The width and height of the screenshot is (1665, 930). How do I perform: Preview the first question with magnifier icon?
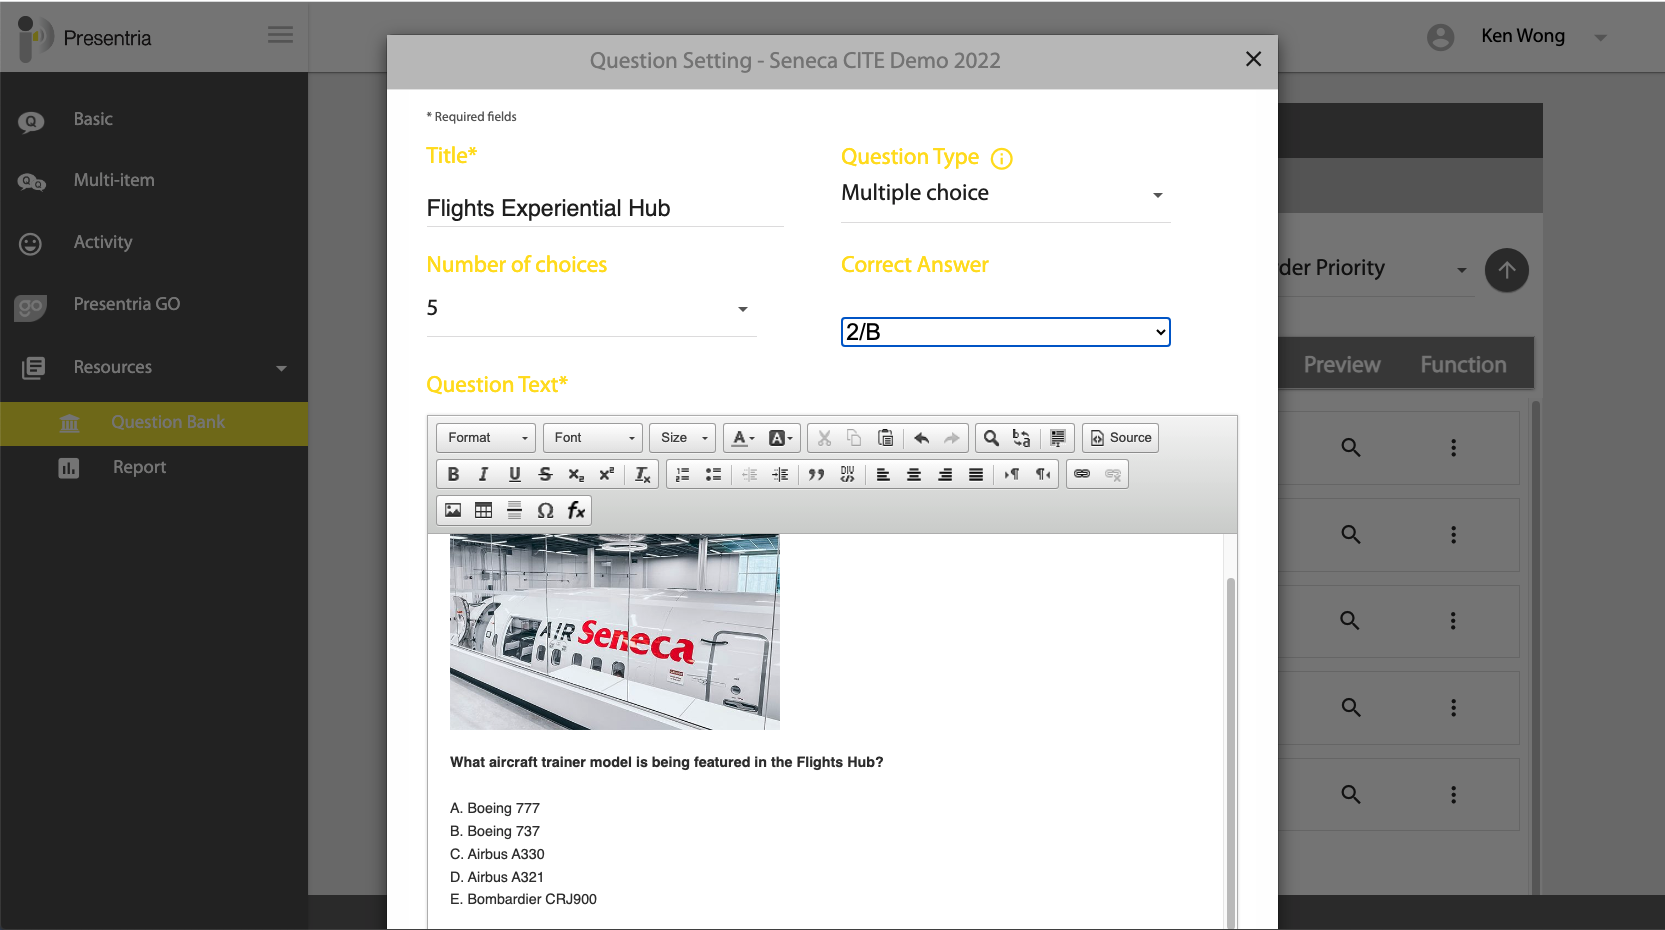[1350, 448]
